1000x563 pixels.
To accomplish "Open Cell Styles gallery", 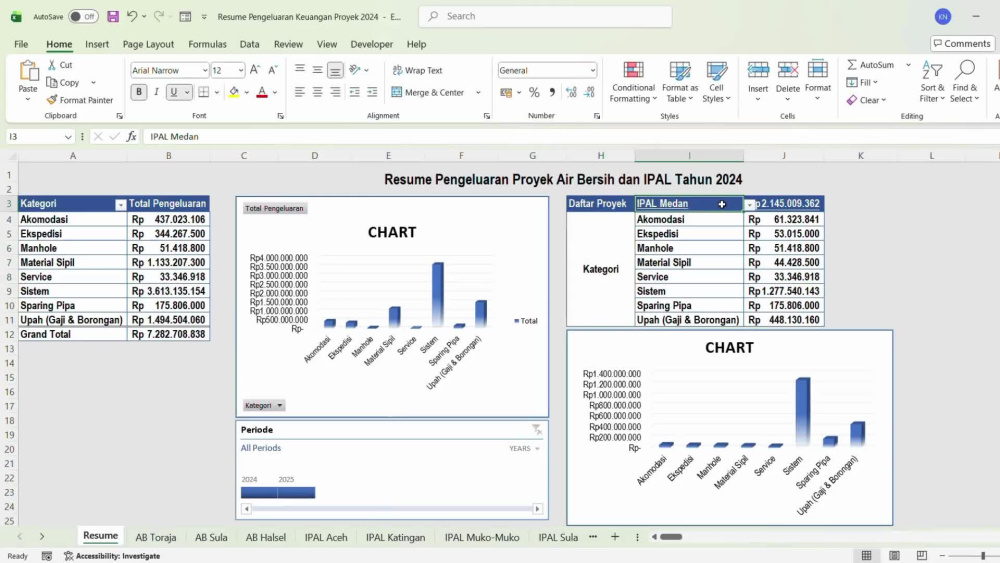I will click(x=716, y=82).
